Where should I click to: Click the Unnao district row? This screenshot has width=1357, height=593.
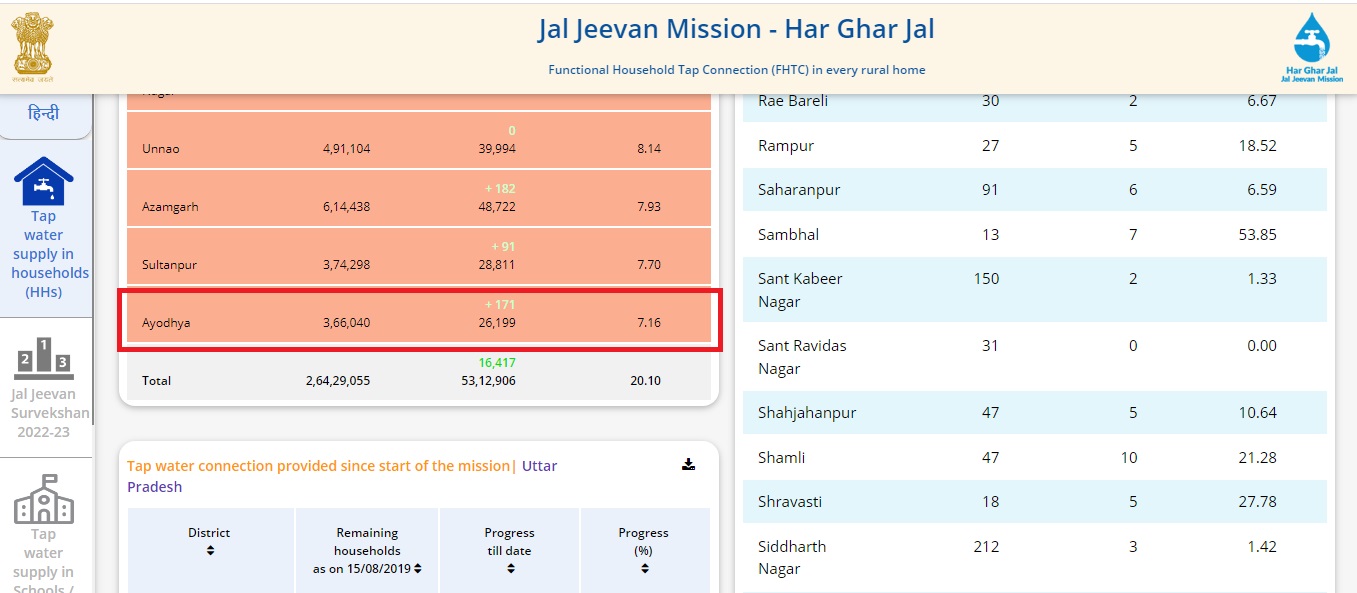418,140
